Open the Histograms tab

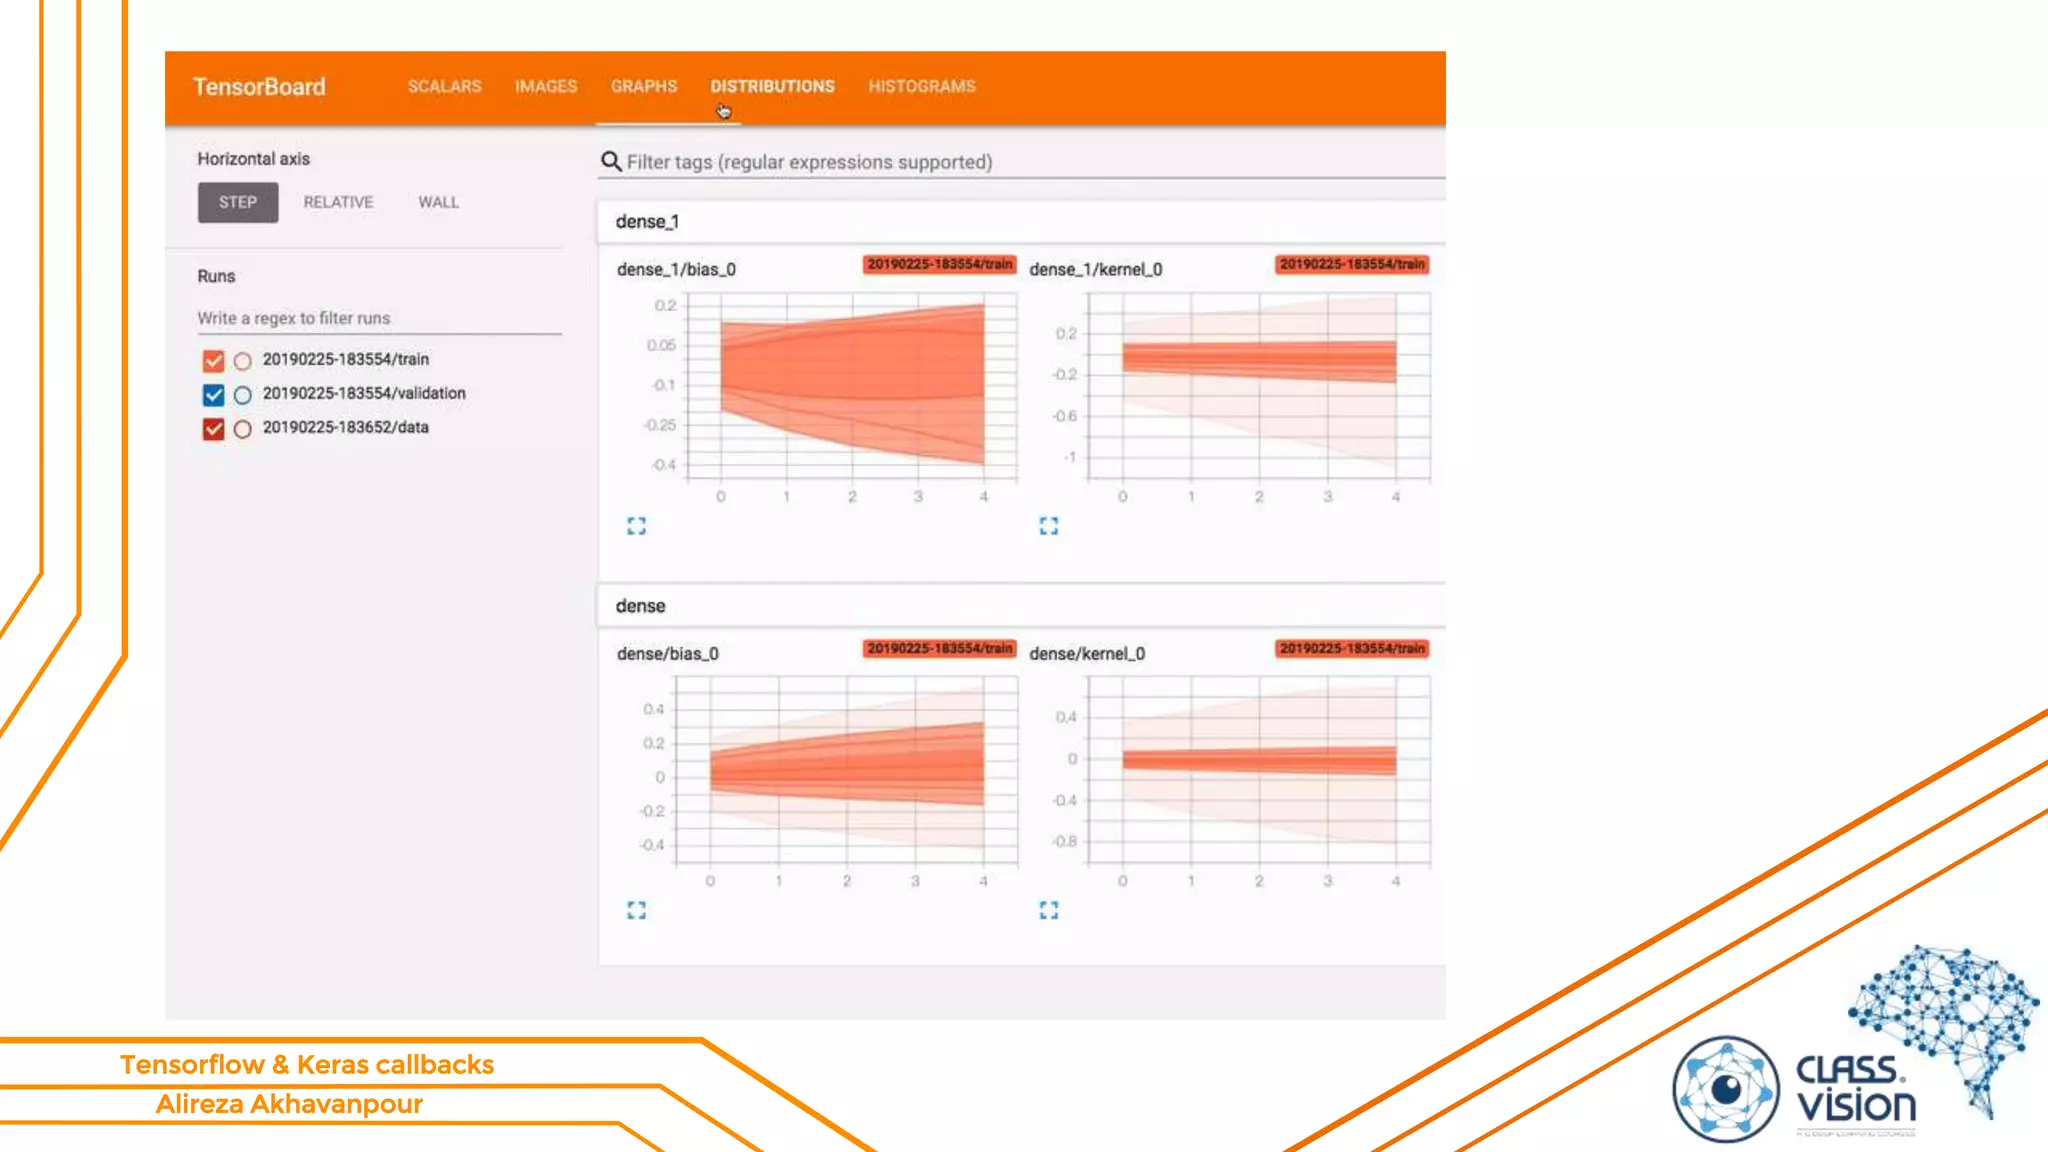coord(921,87)
